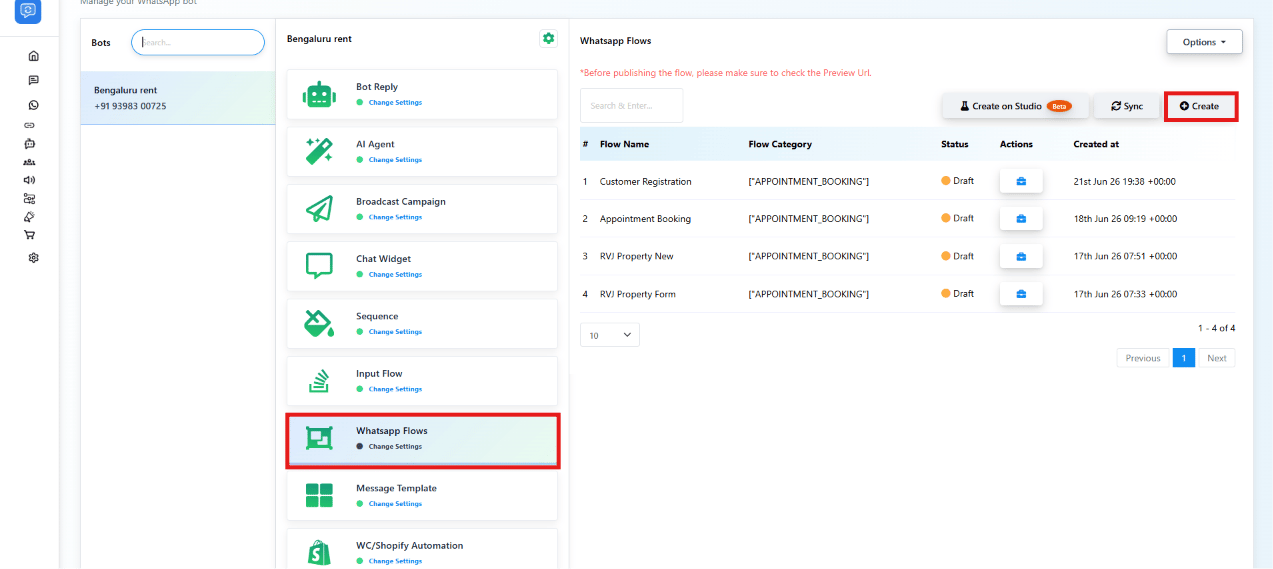Open actions briefcase for RVJ Property Form
This screenshot has height=569, width=1273.
[1021, 294]
